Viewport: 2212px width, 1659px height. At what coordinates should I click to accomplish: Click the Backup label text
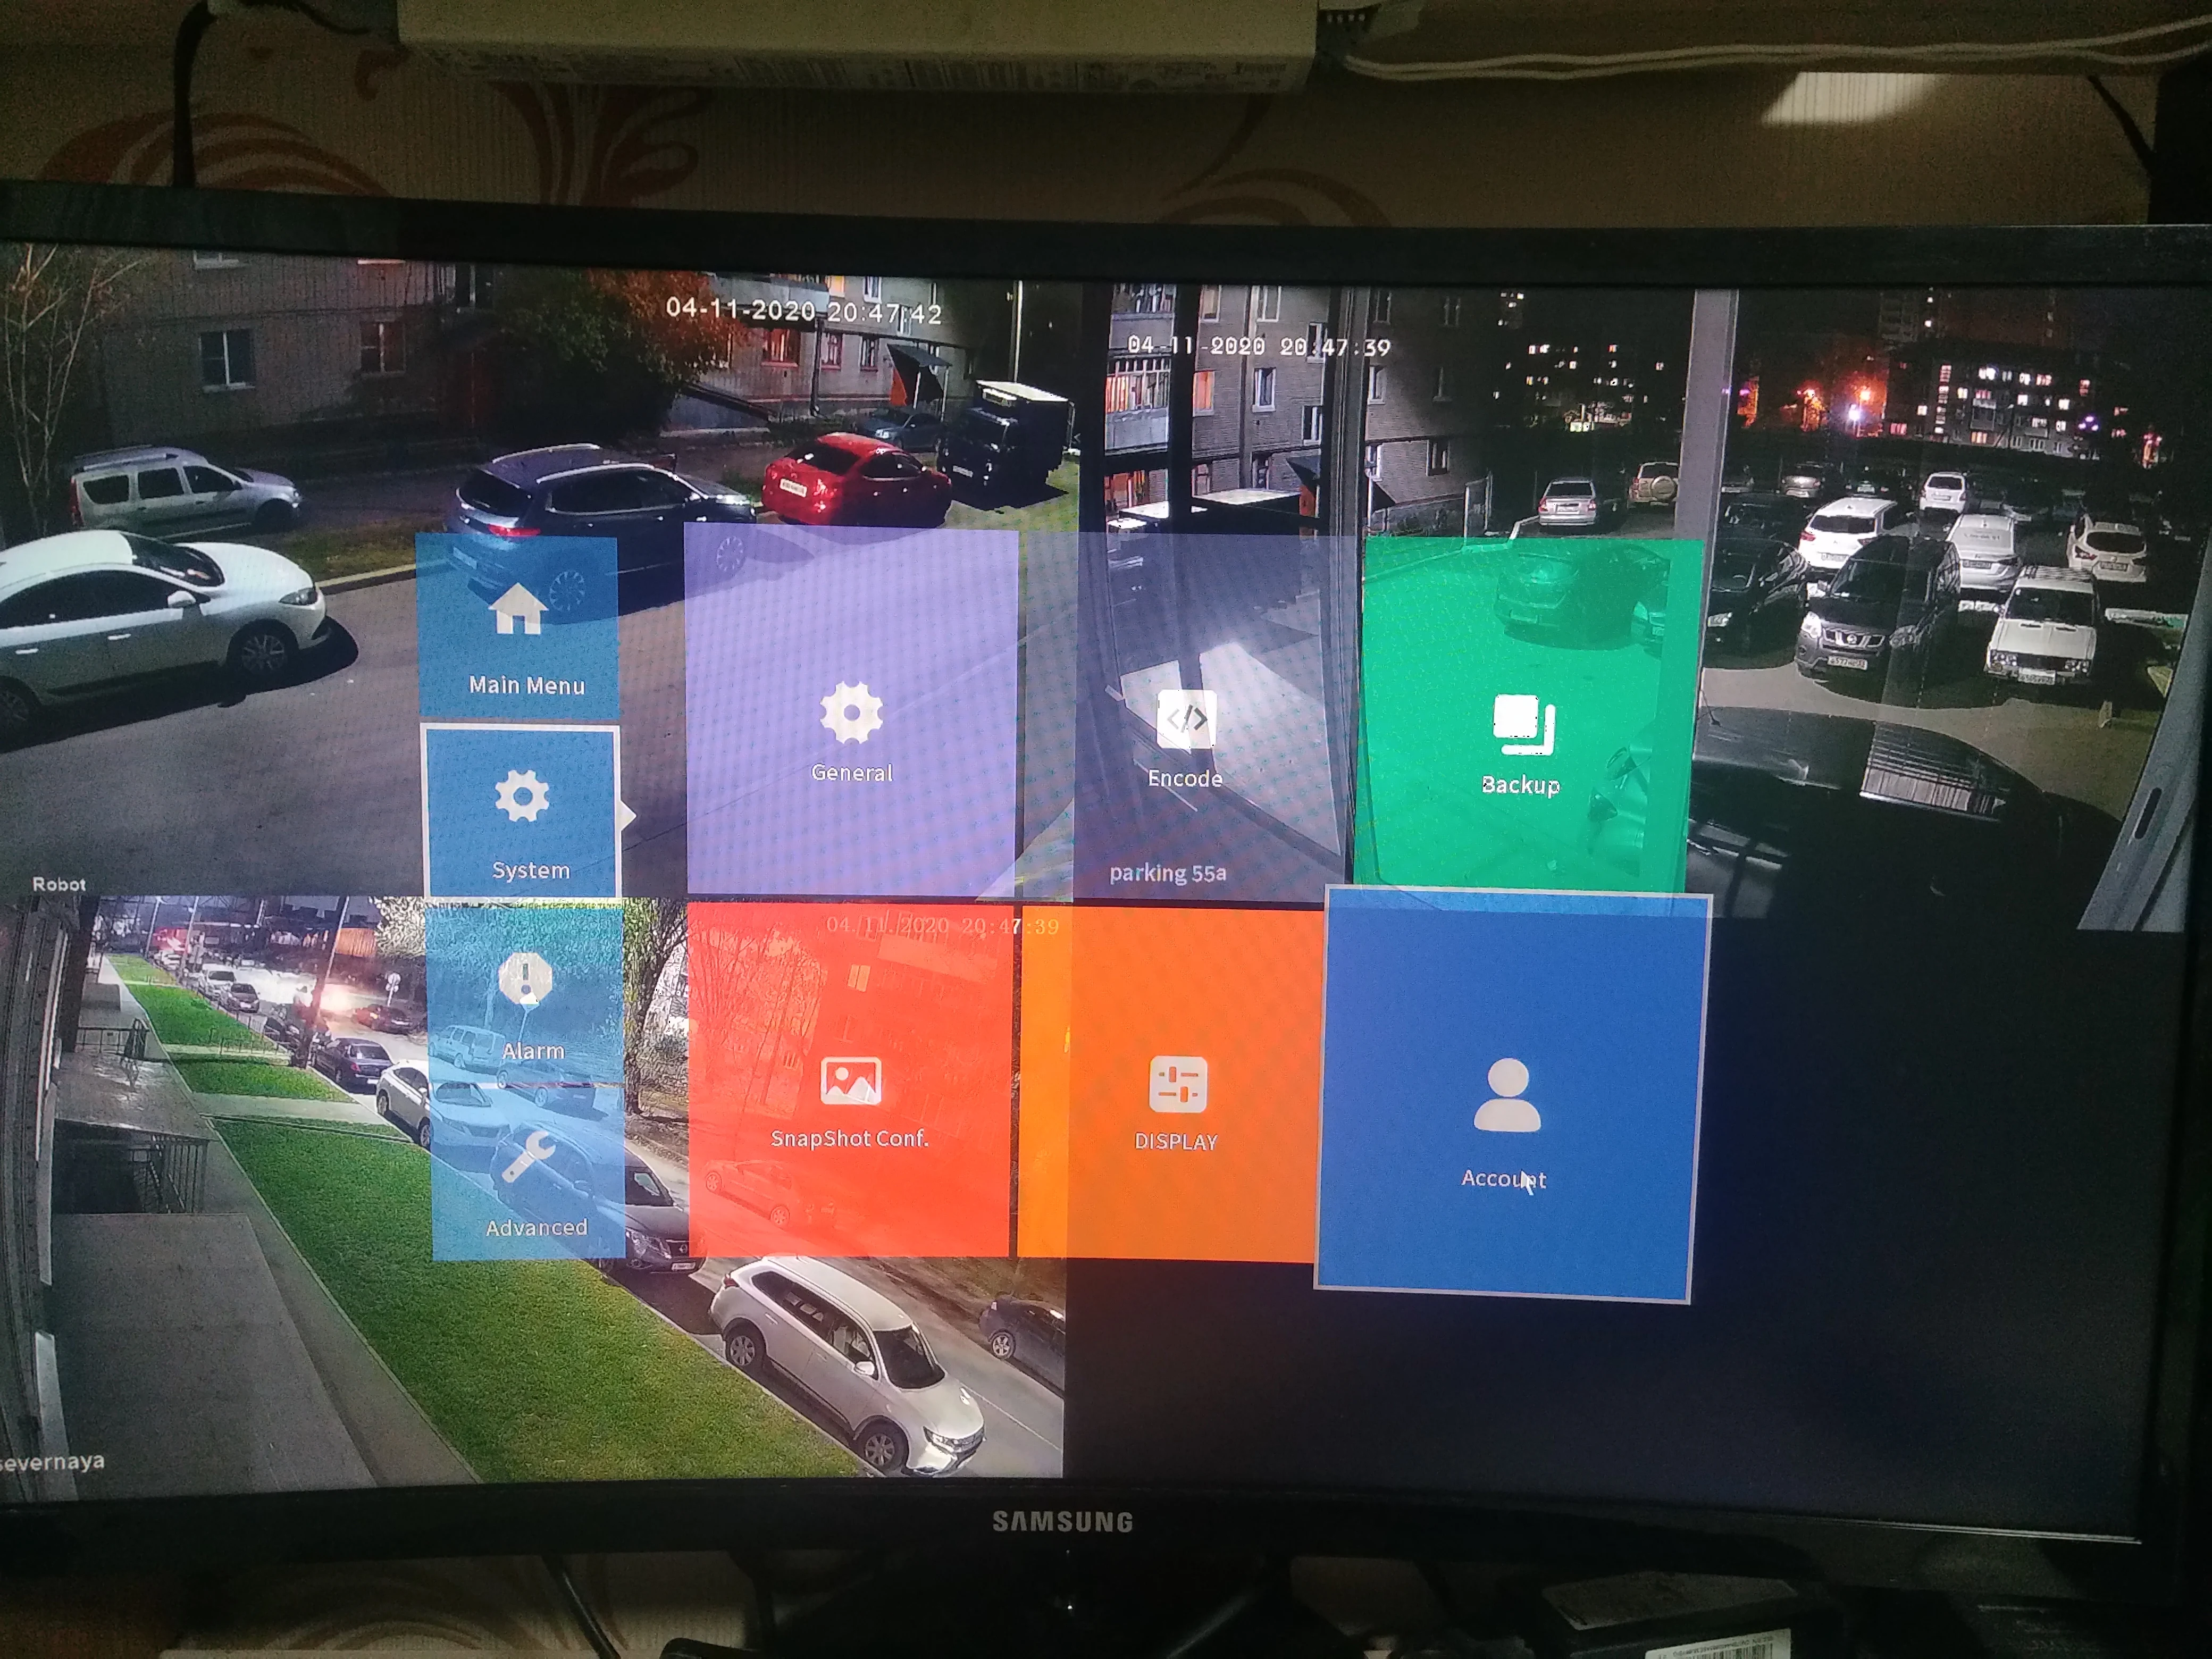point(1520,785)
